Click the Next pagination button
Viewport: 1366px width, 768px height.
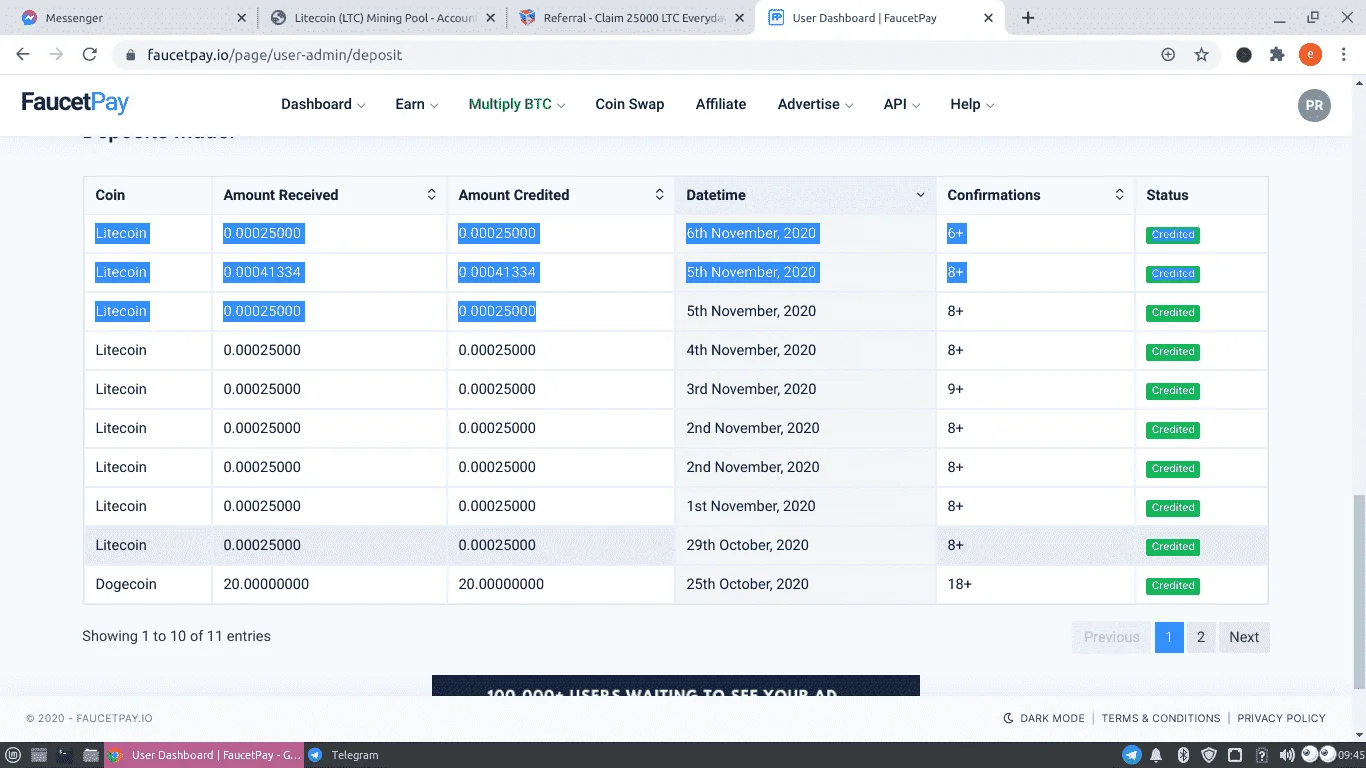pos(1244,637)
